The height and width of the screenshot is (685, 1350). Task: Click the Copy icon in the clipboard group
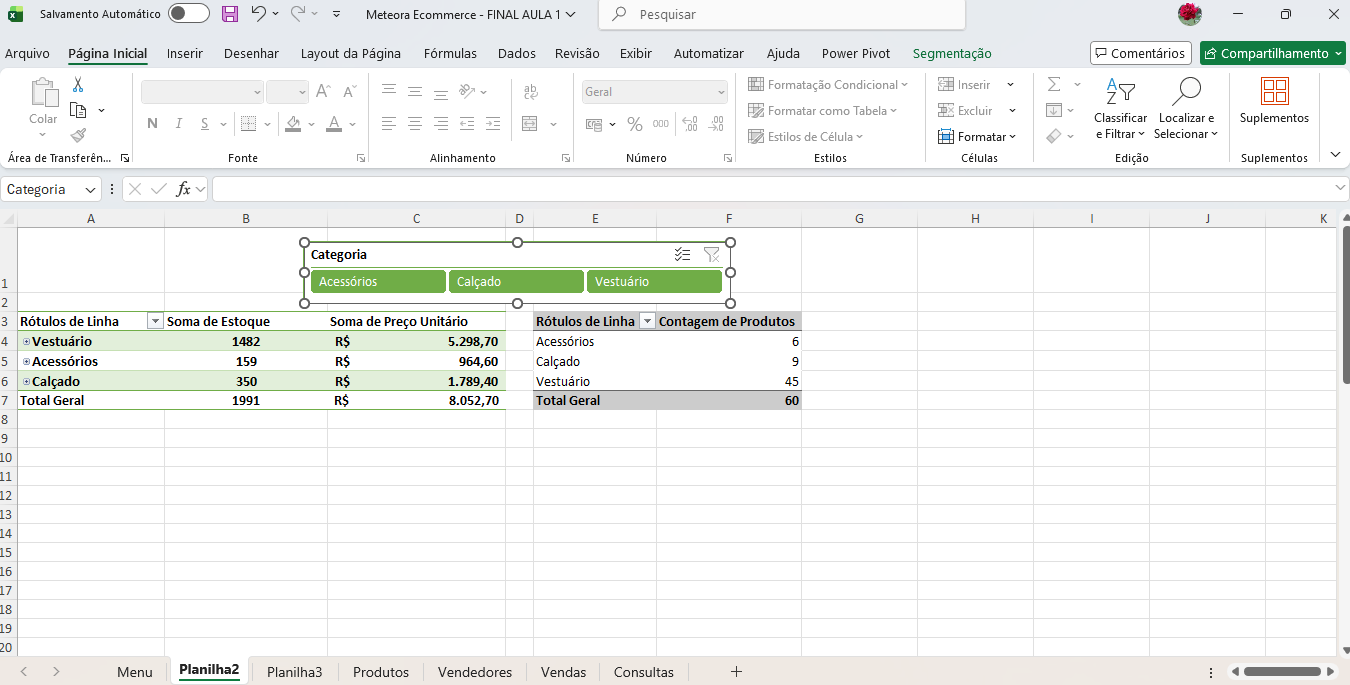[x=78, y=110]
